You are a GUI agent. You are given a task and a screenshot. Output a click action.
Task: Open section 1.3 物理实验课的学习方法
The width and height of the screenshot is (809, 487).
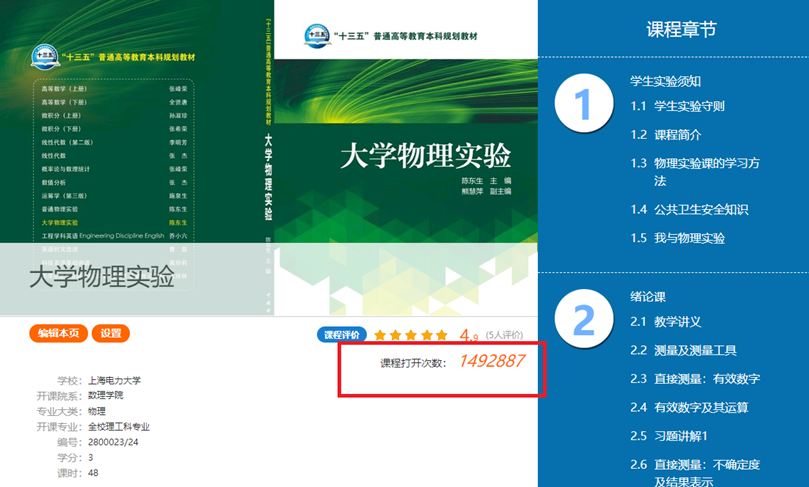tap(695, 172)
